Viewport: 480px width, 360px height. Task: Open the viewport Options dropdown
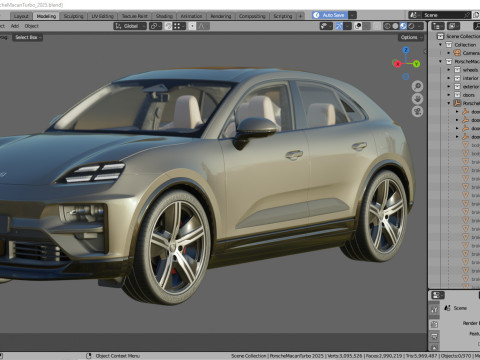[411, 37]
